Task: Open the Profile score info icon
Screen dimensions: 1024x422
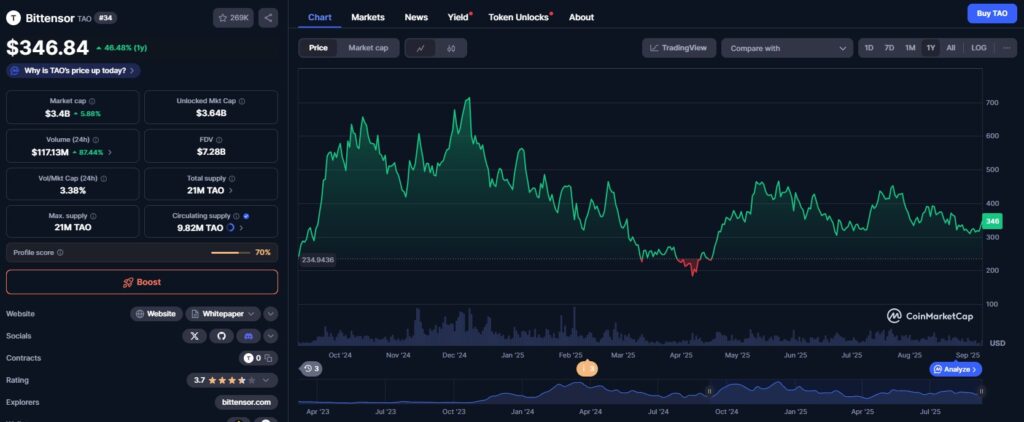Action: (60, 252)
